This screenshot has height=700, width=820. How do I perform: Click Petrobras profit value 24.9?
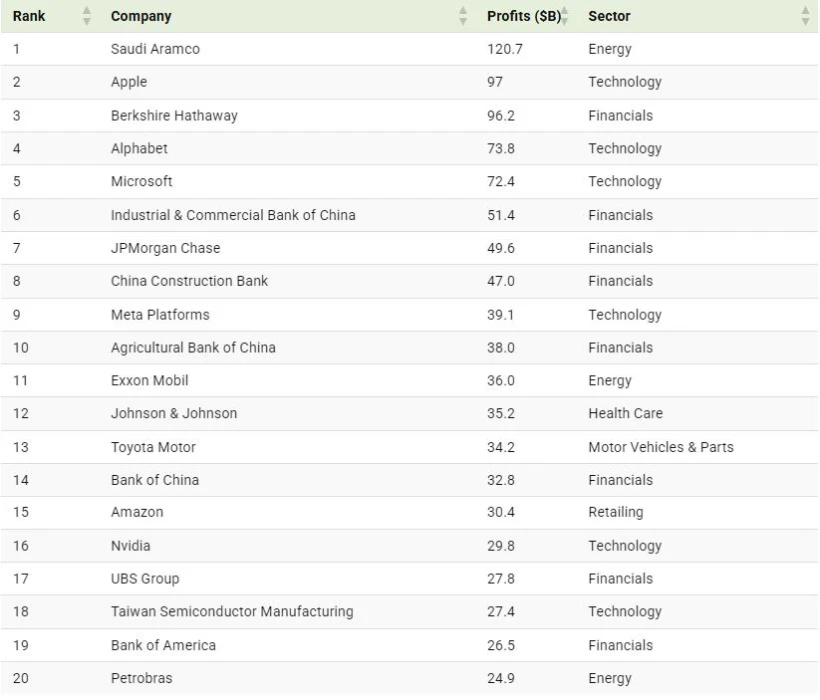pyautogui.click(x=501, y=678)
